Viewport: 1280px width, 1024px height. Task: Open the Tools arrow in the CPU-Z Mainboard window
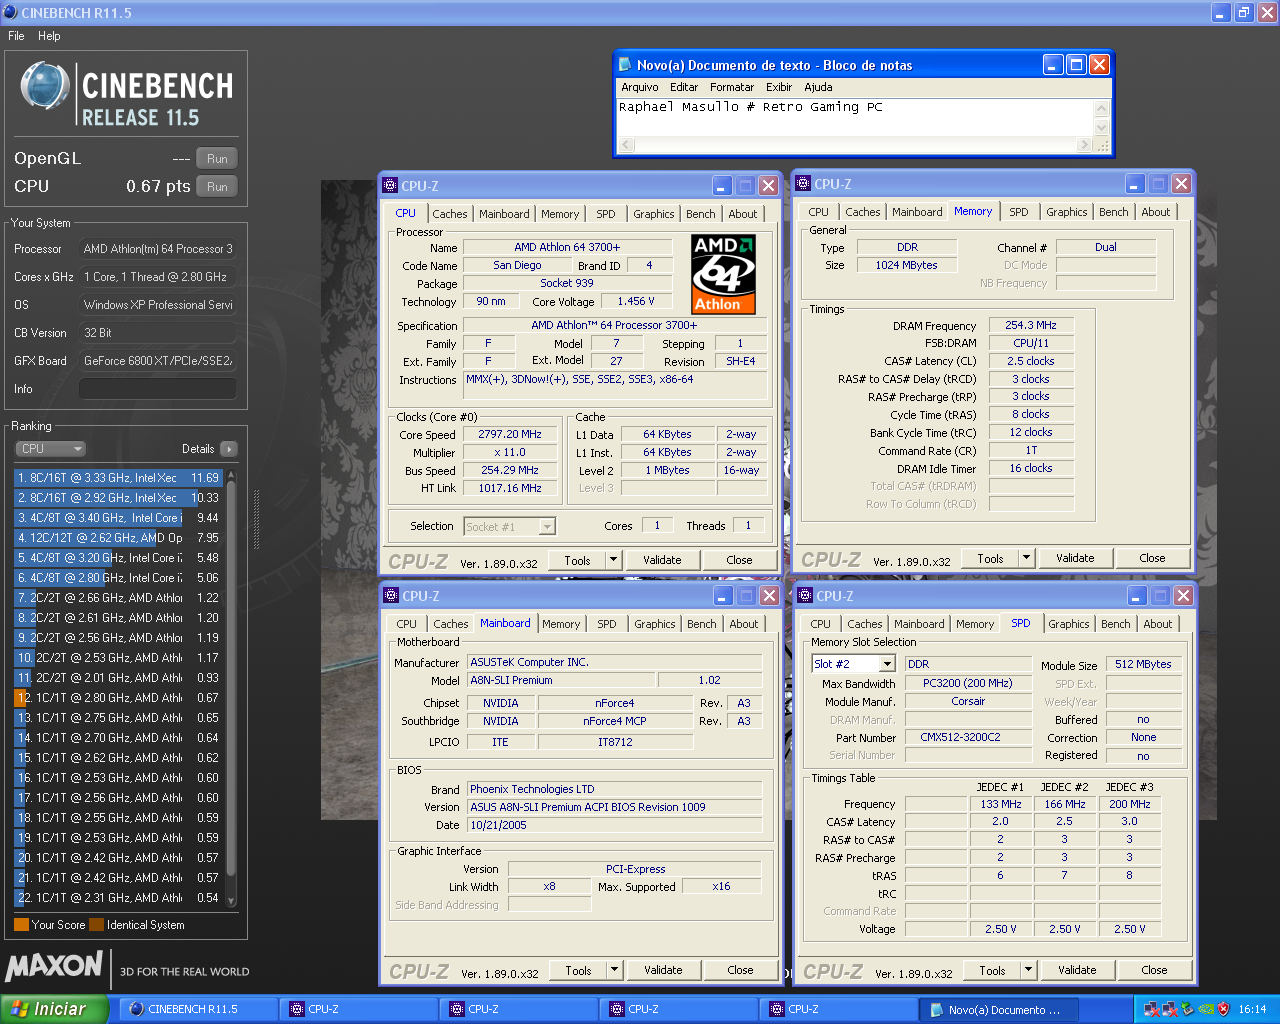point(614,970)
